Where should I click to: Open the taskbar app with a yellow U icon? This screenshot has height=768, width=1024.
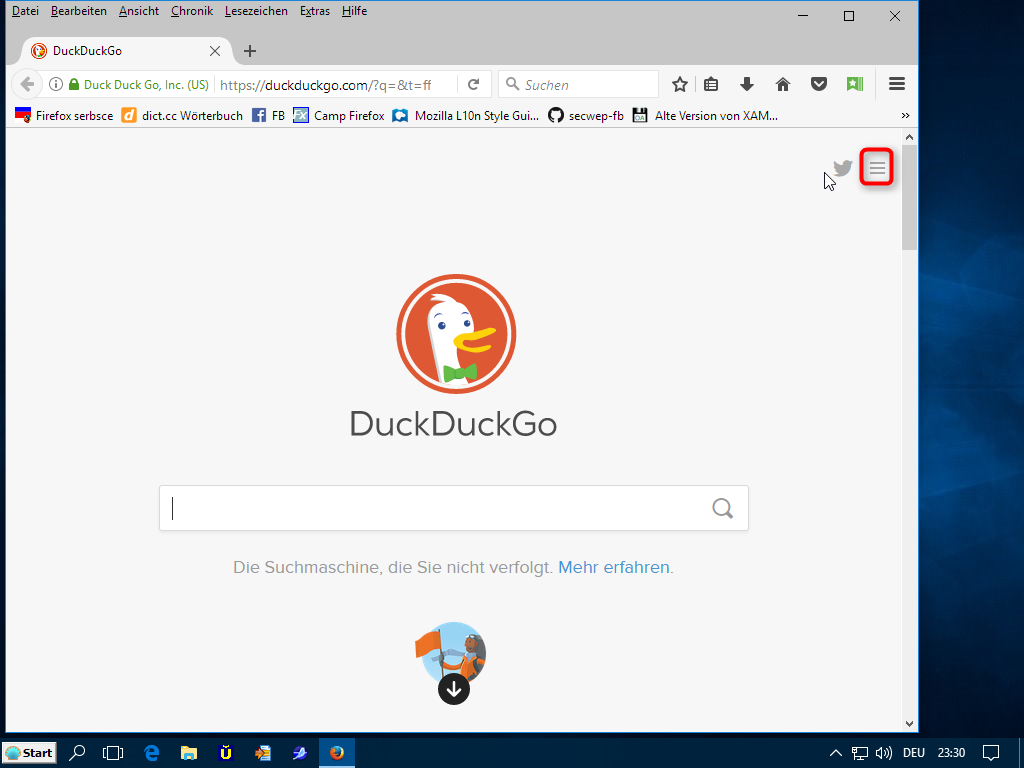pos(225,753)
